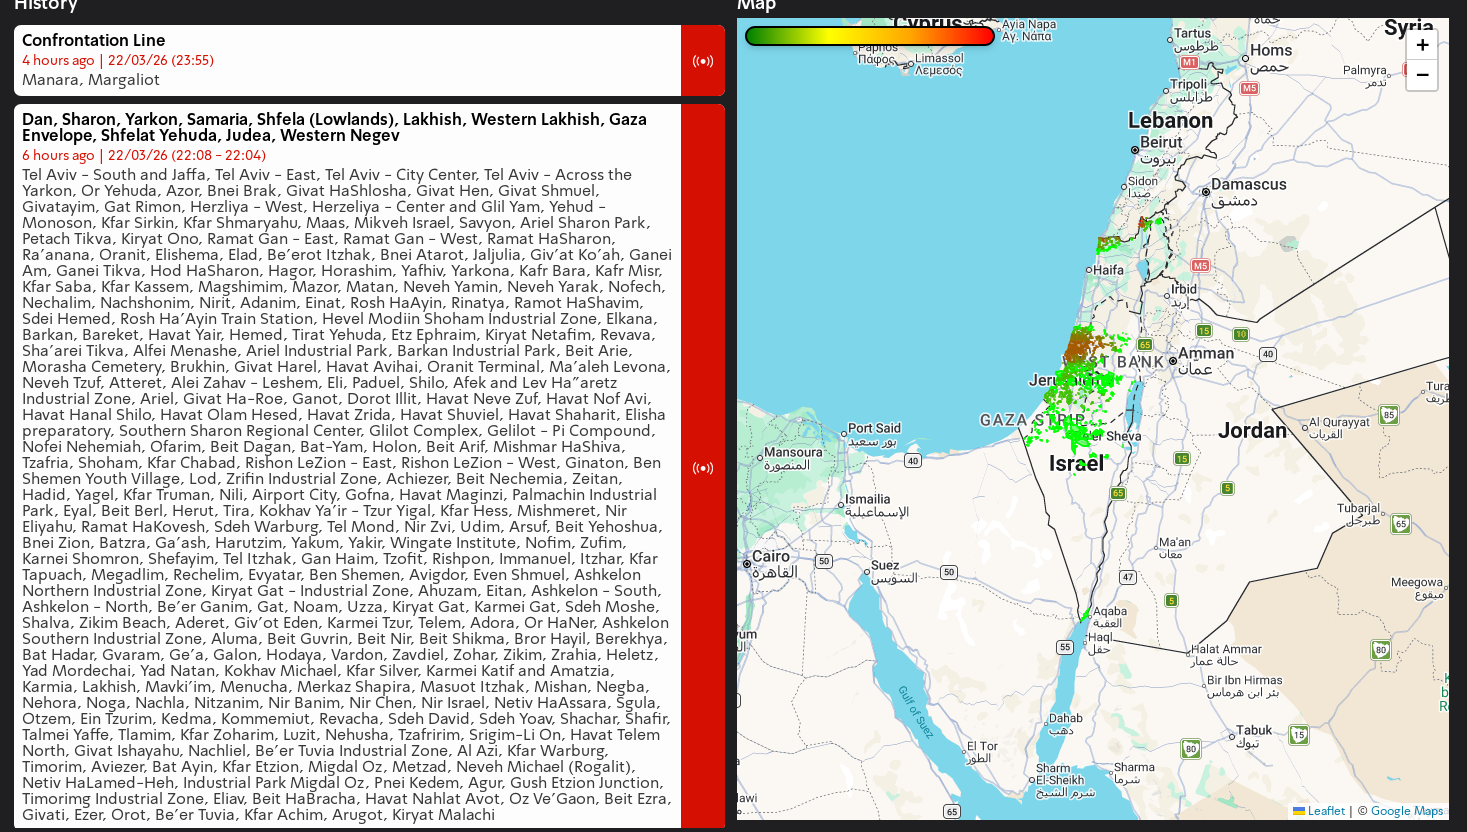1467x832 pixels.
Task: Open the Leaflet attribution link
Action: click(x=1319, y=811)
